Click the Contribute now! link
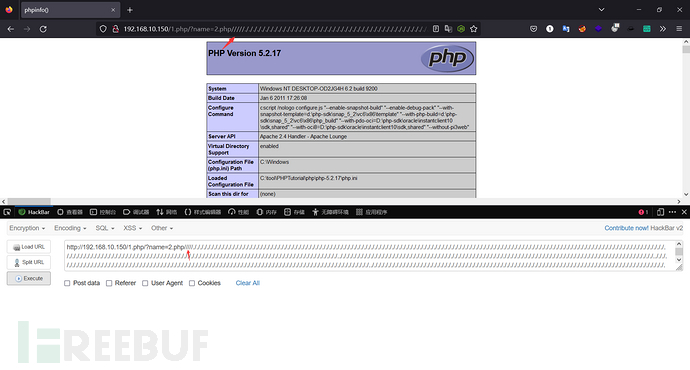 tap(626, 228)
